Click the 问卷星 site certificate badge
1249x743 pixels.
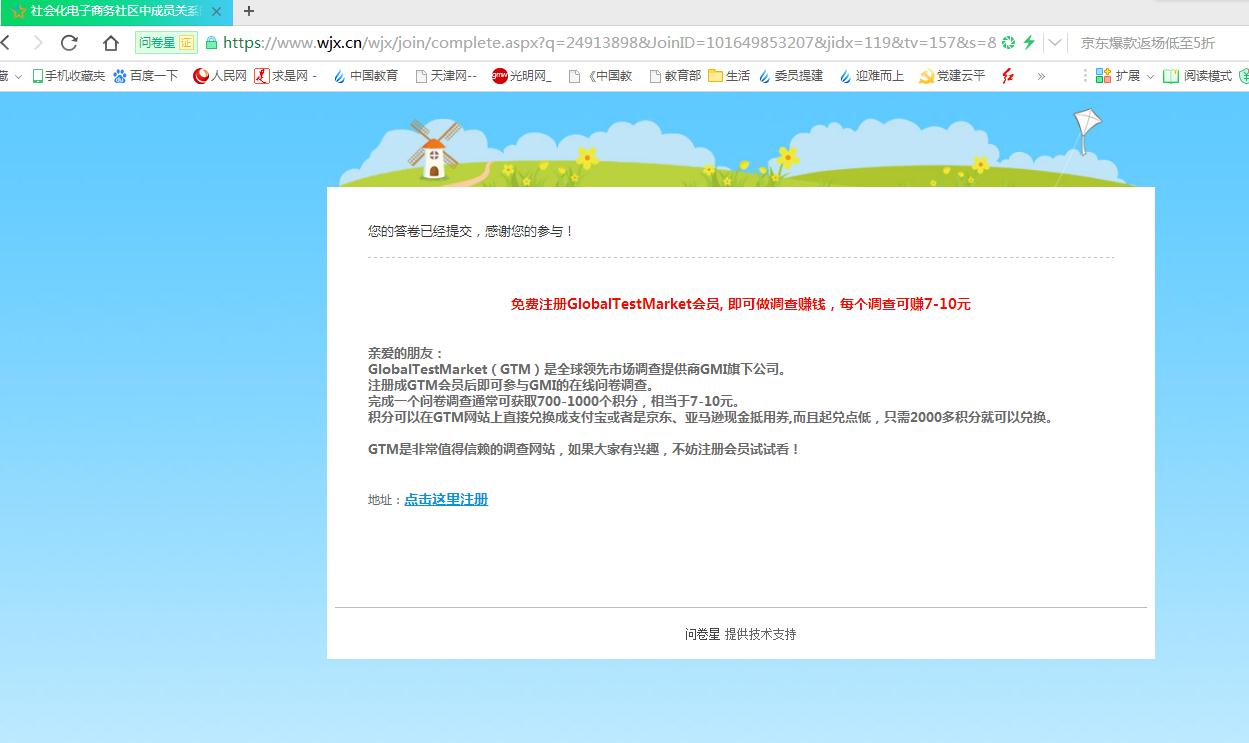coord(166,42)
